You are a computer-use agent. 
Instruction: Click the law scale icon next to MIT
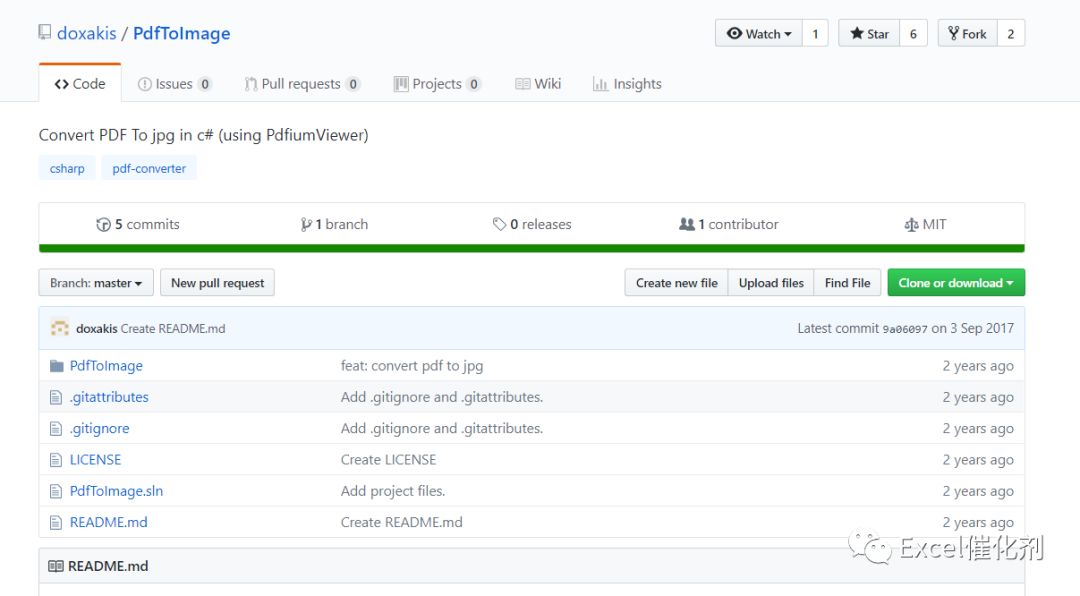click(911, 225)
